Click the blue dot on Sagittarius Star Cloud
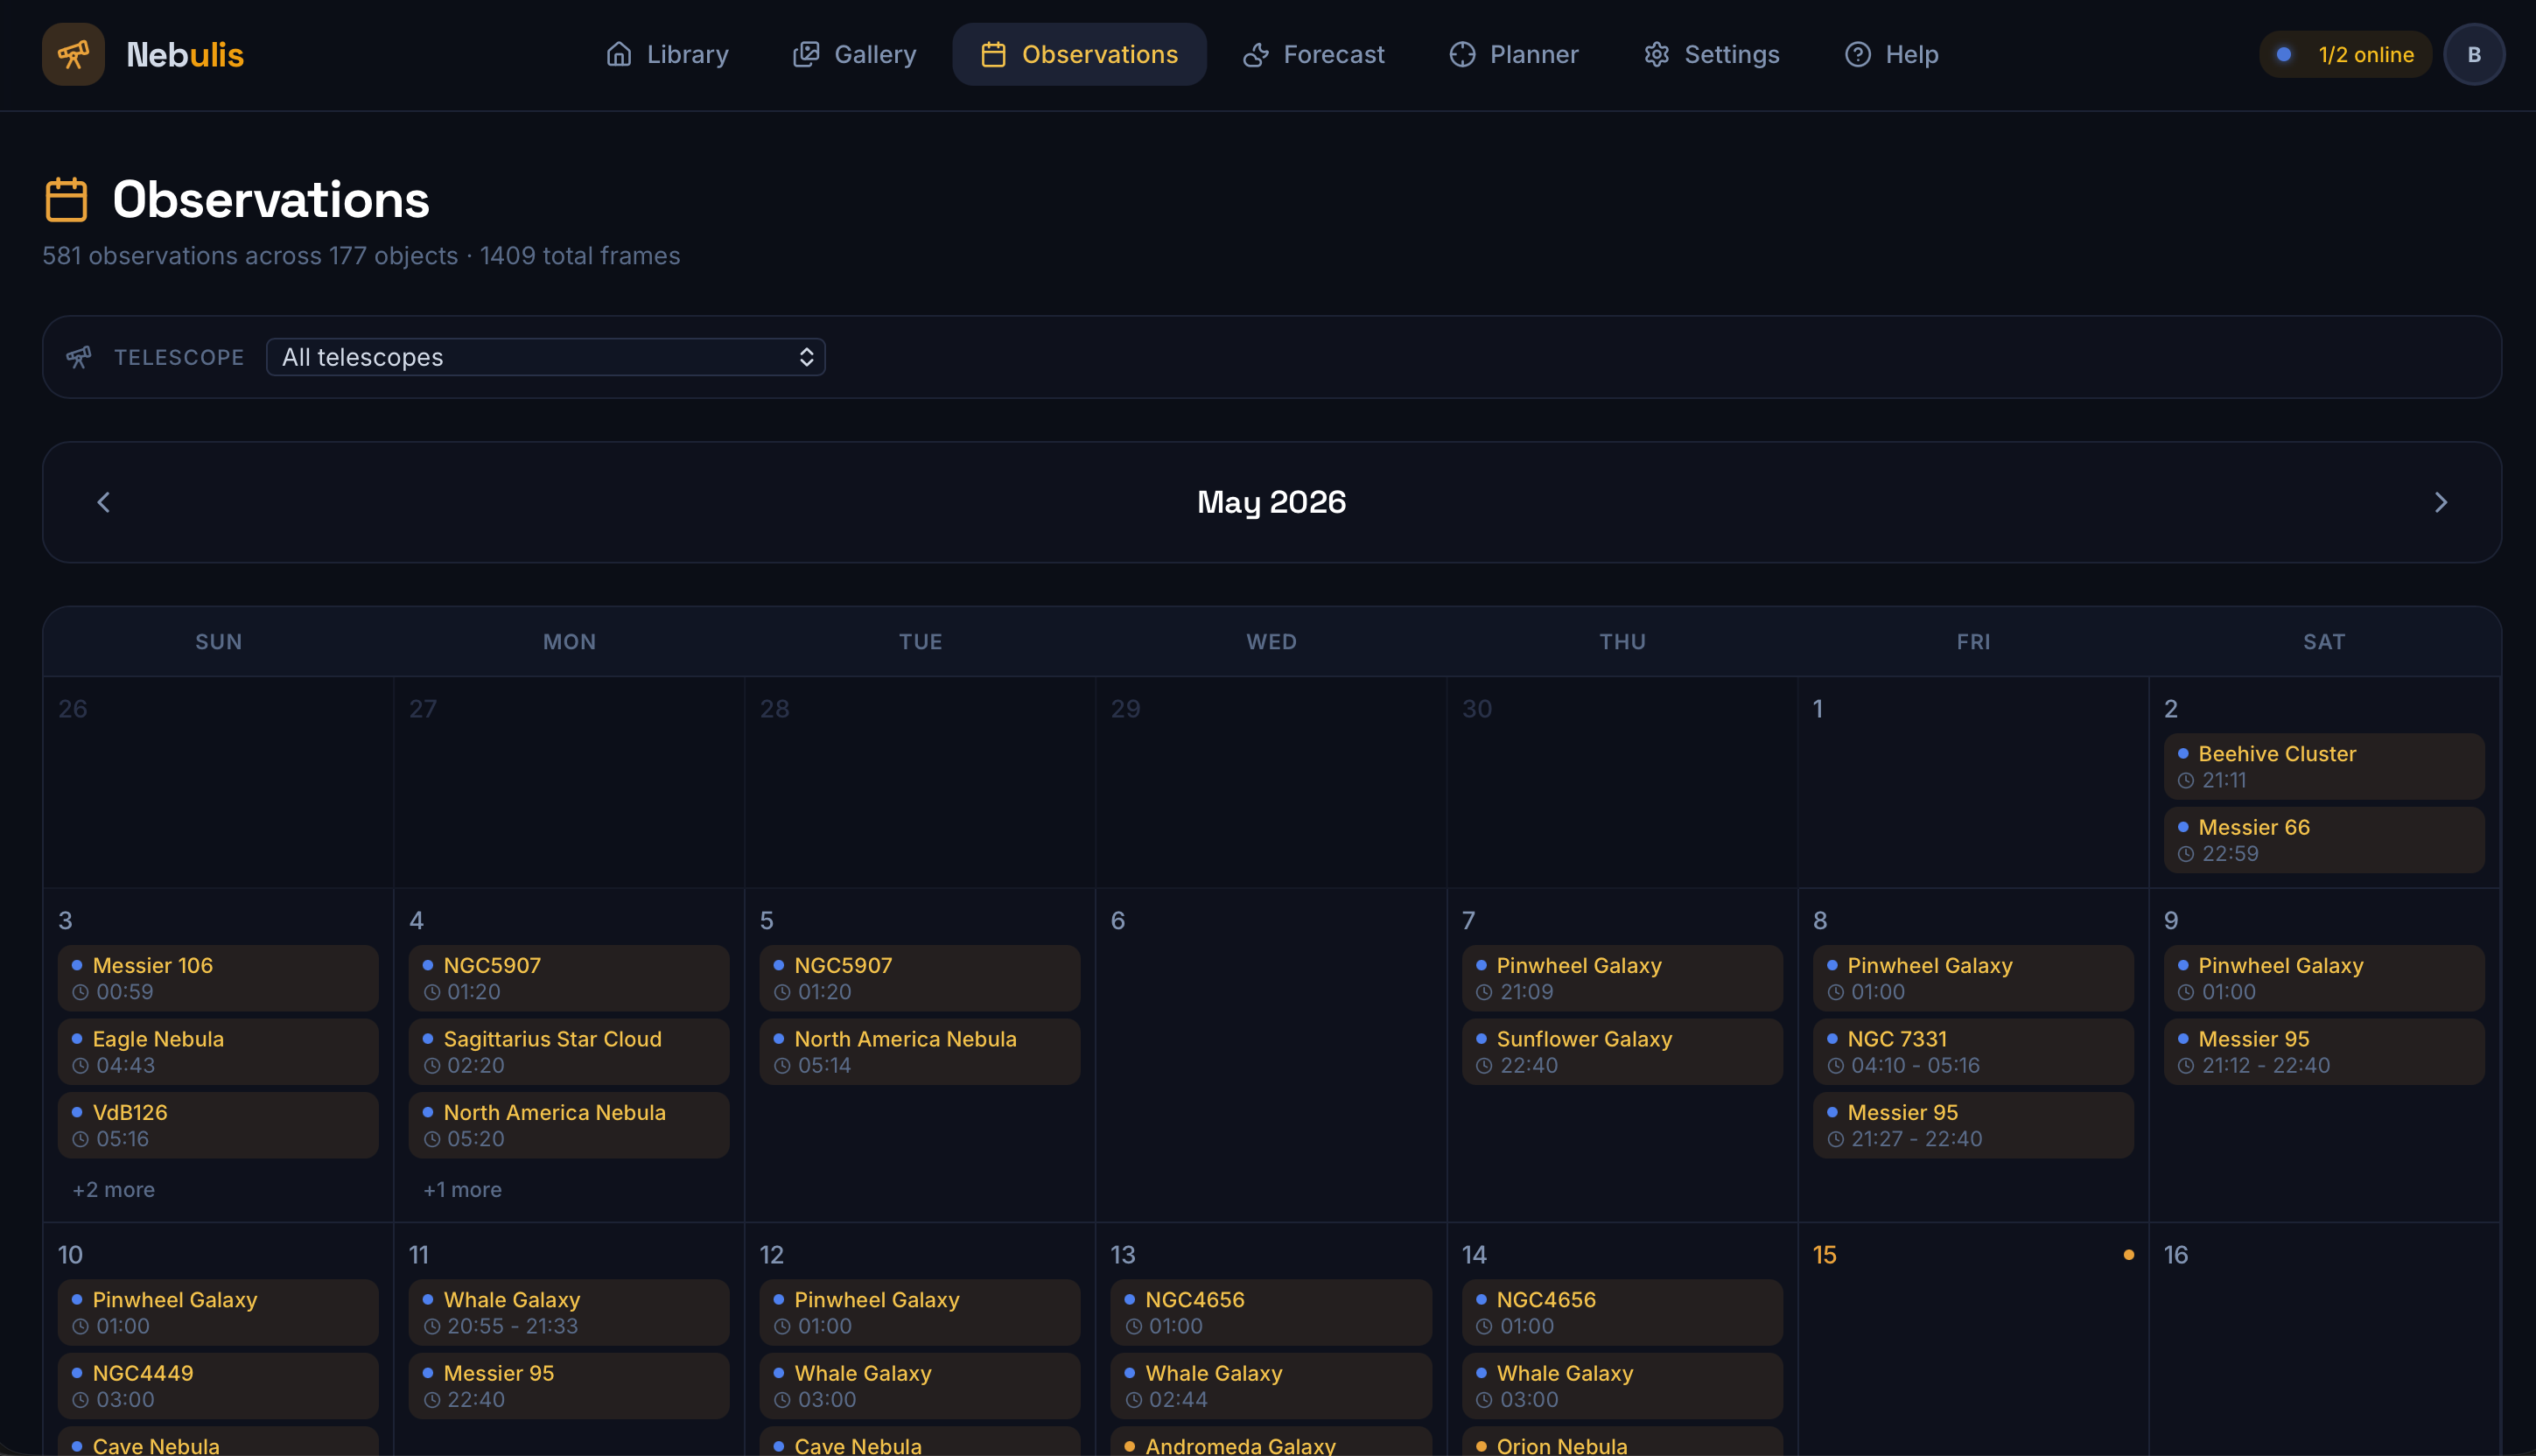This screenshot has width=2536, height=1456. [x=428, y=1038]
